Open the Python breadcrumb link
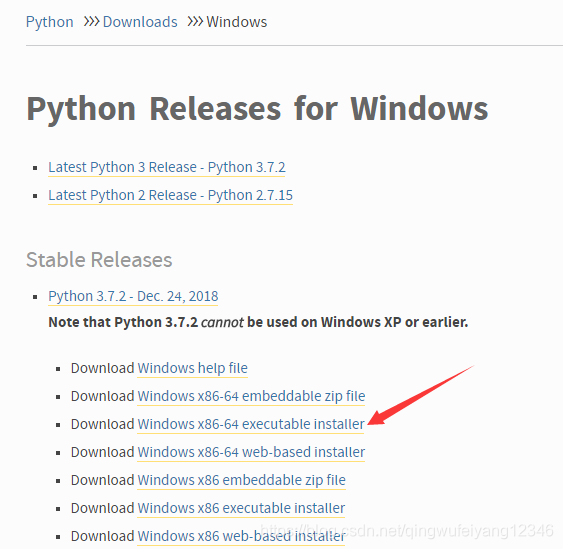 pyautogui.click(x=50, y=22)
